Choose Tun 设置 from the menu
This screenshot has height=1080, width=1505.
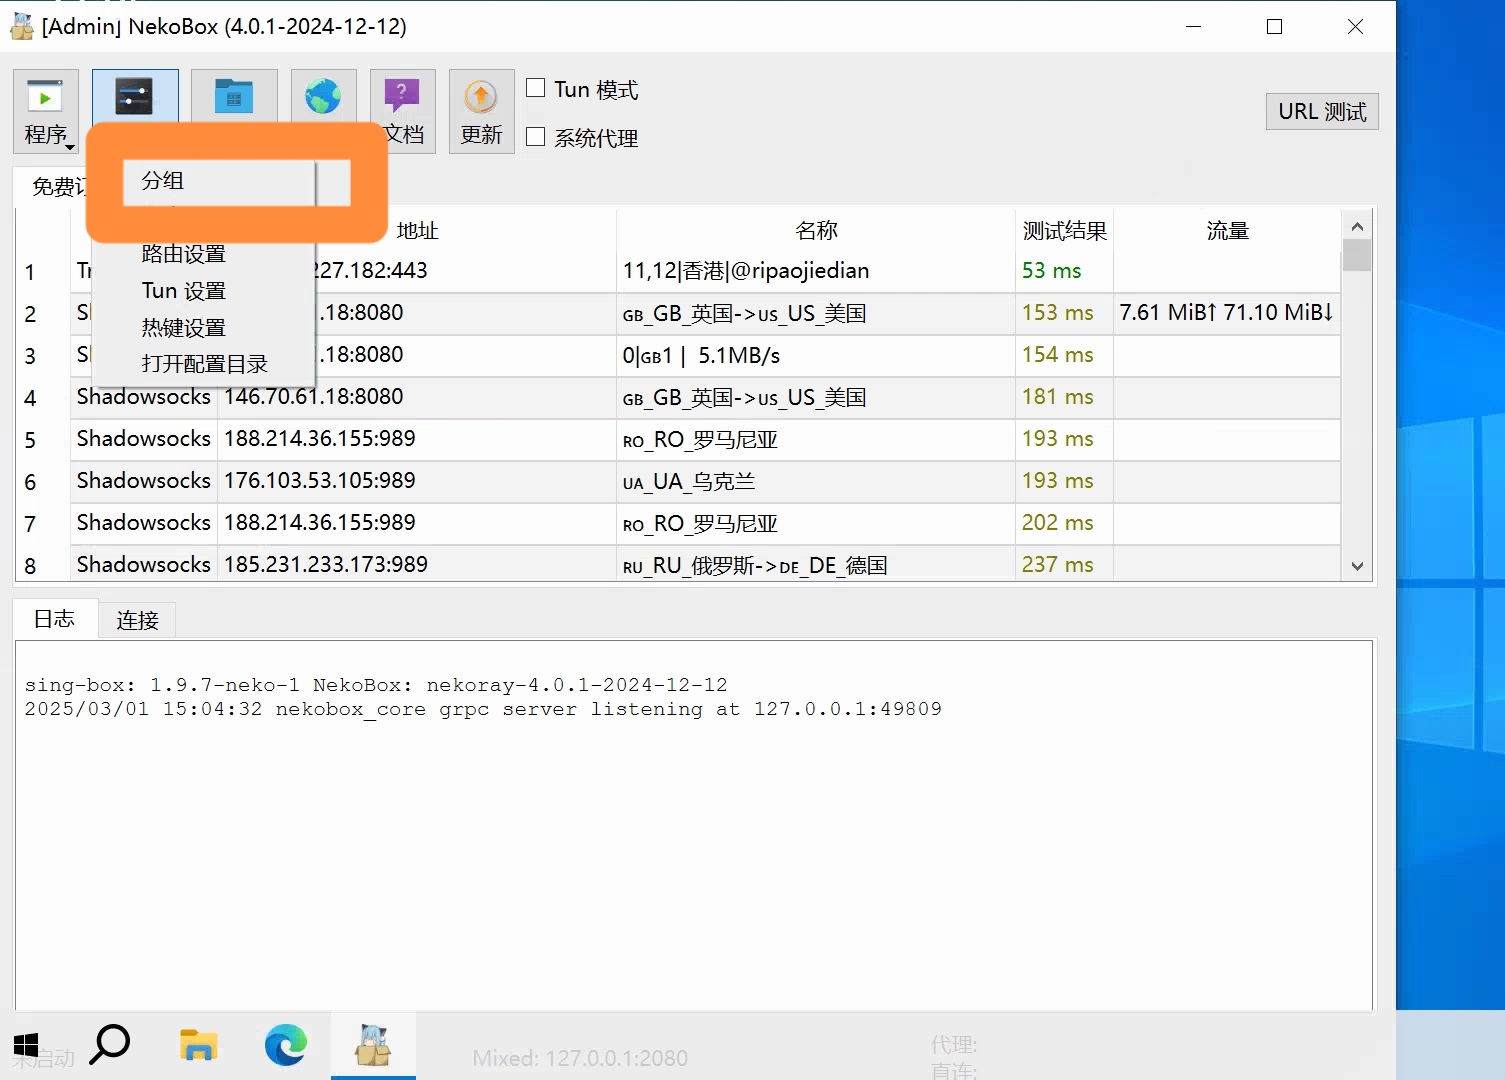point(184,291)
